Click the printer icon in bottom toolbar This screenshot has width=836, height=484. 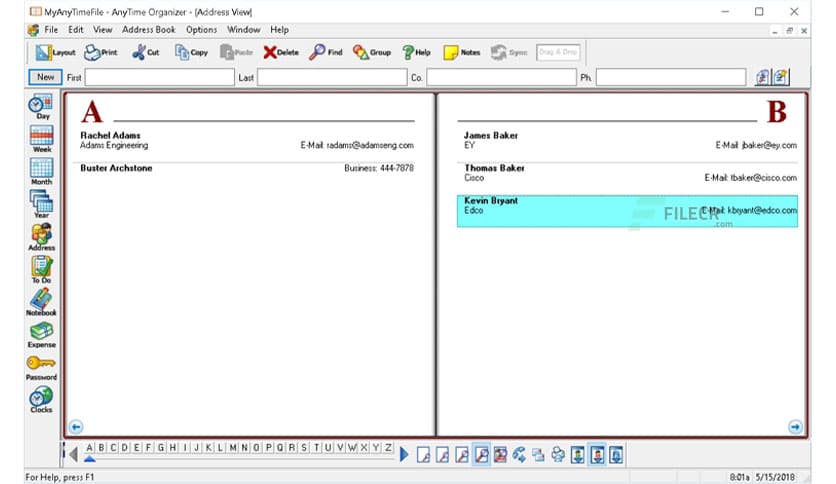(558, 455)
